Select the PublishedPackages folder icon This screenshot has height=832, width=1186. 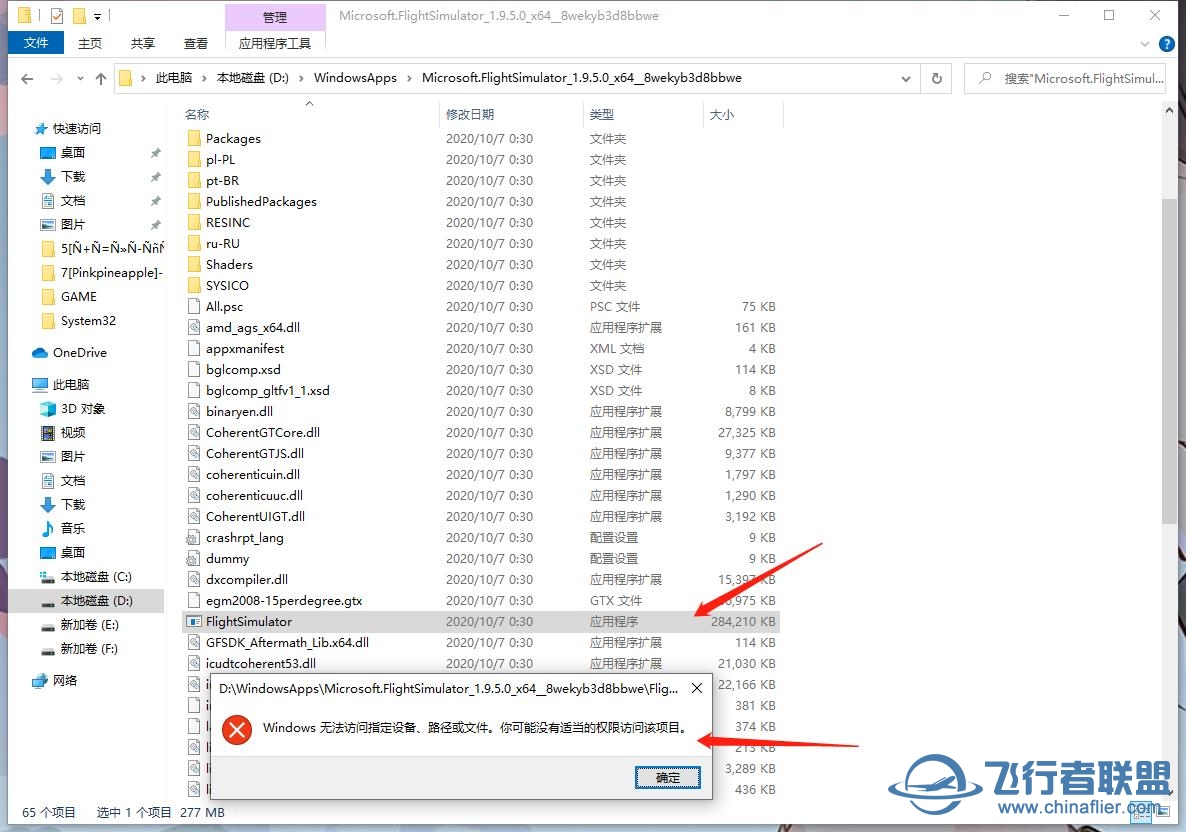194,201
